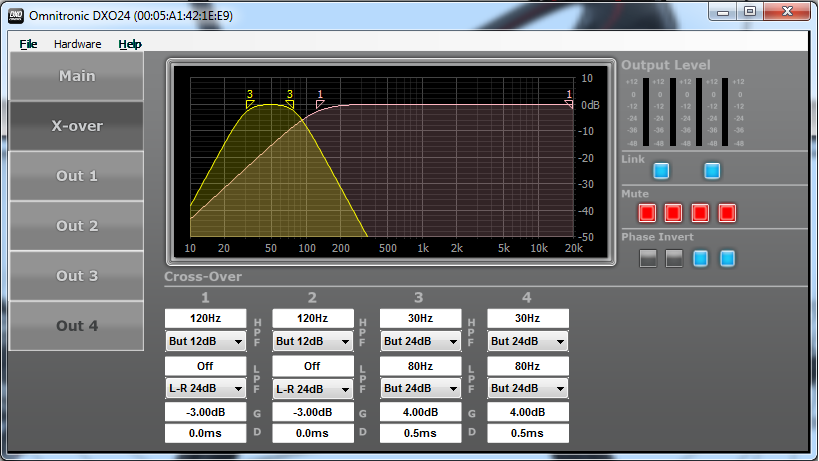Click channel 3 LPF frequency field 80Hz
The height and width of the screenshot is (461, 819).
click(x=420, y=366)
